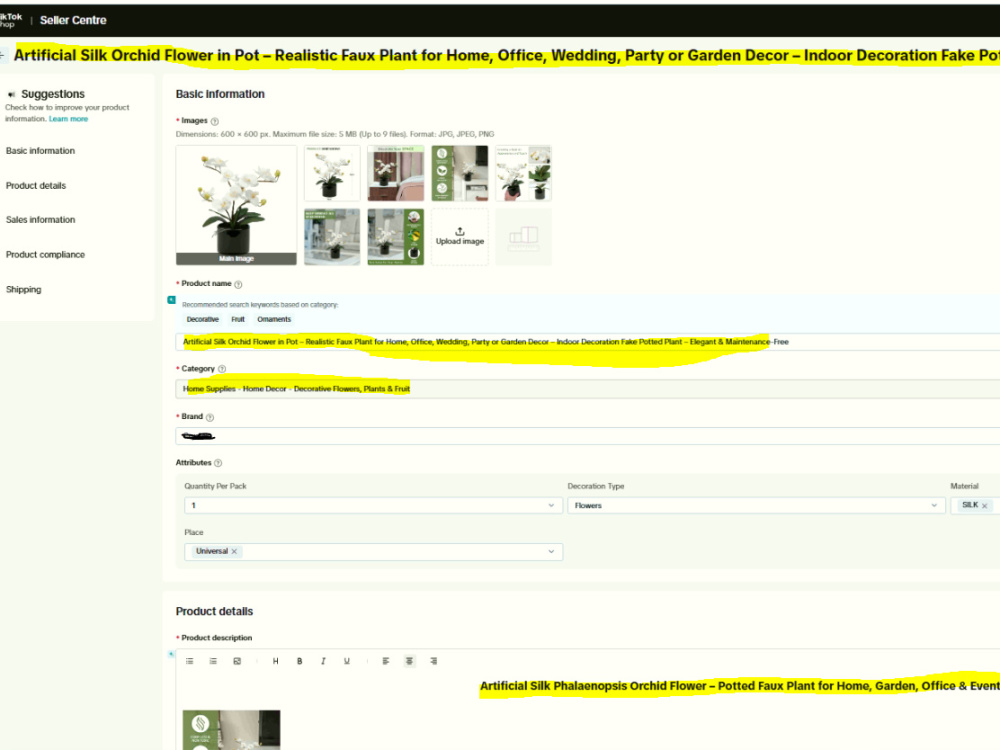Open the Decoration Type dropdown
This screenshot has height=750, width=1000.
coord(756,506)
